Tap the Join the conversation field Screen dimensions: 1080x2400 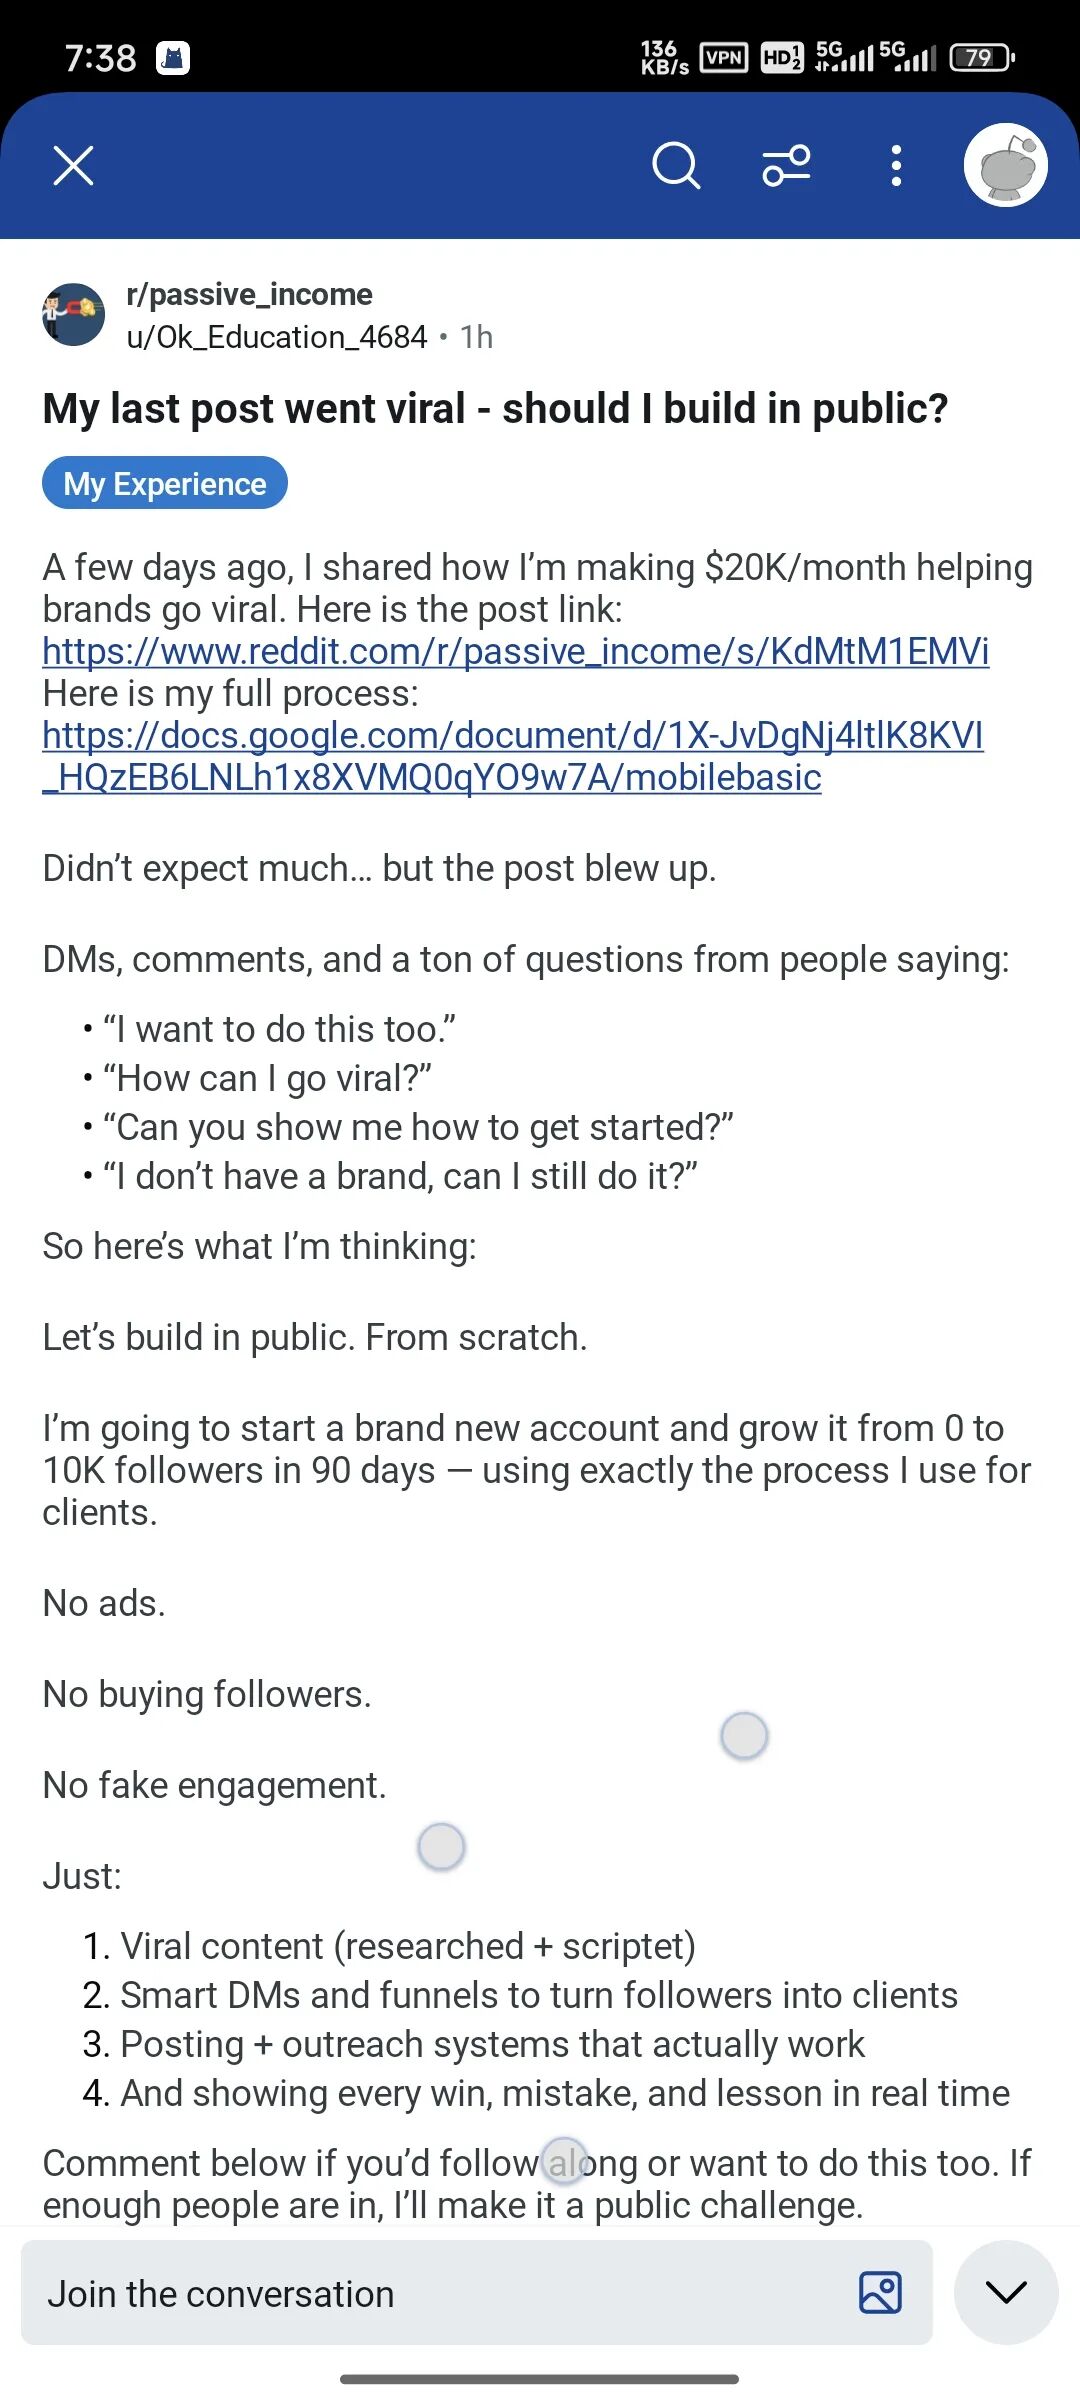(476, 2293)
